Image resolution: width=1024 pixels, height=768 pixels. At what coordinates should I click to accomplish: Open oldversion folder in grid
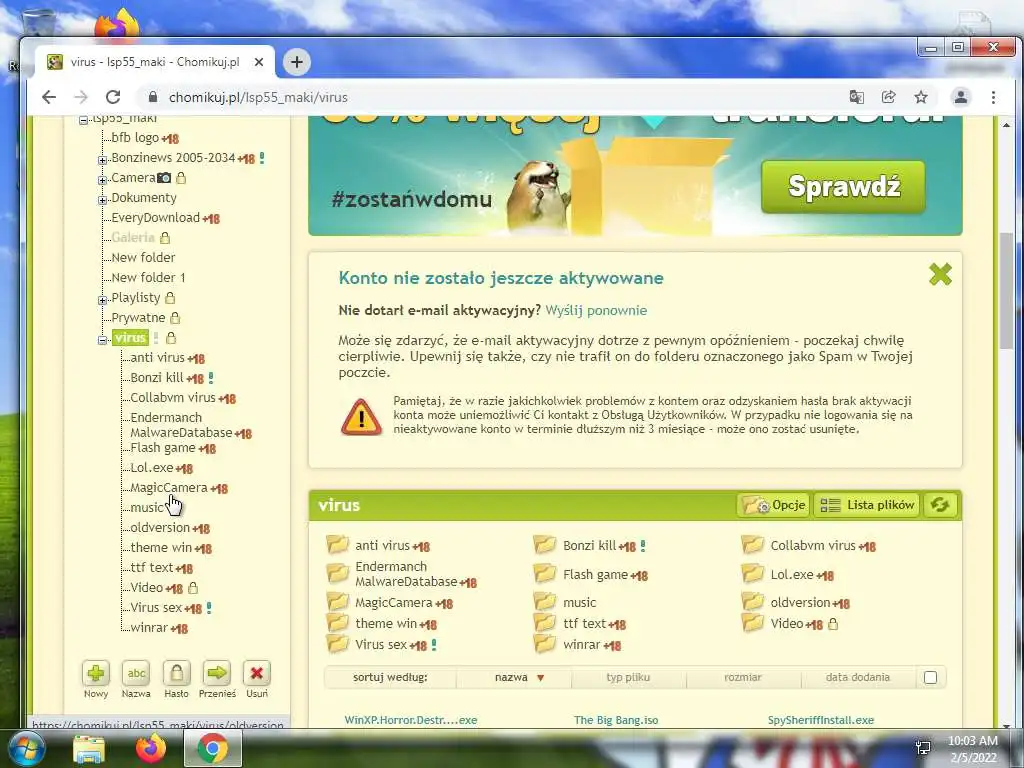click(800, 602)
